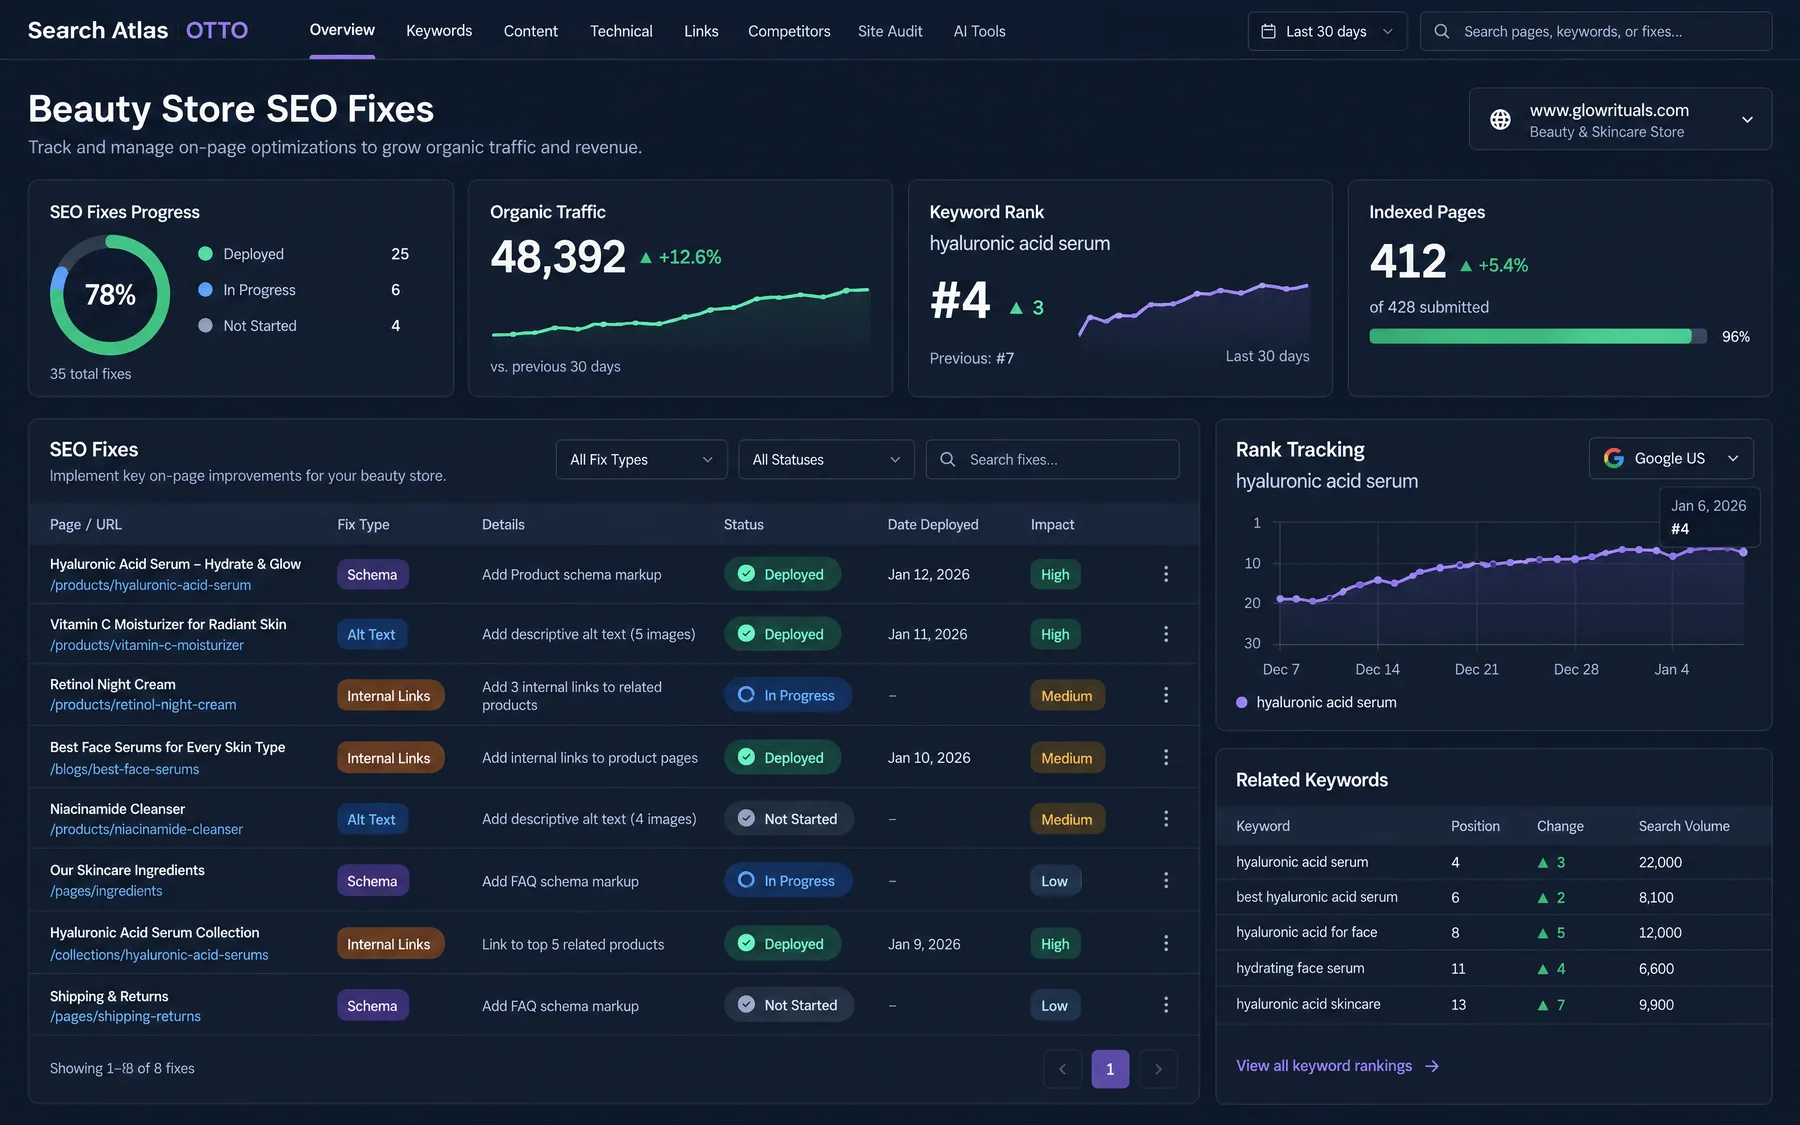Click into the Search fixes input
Viewport: 1800px width, 1125px height.
pos(1052,459)
